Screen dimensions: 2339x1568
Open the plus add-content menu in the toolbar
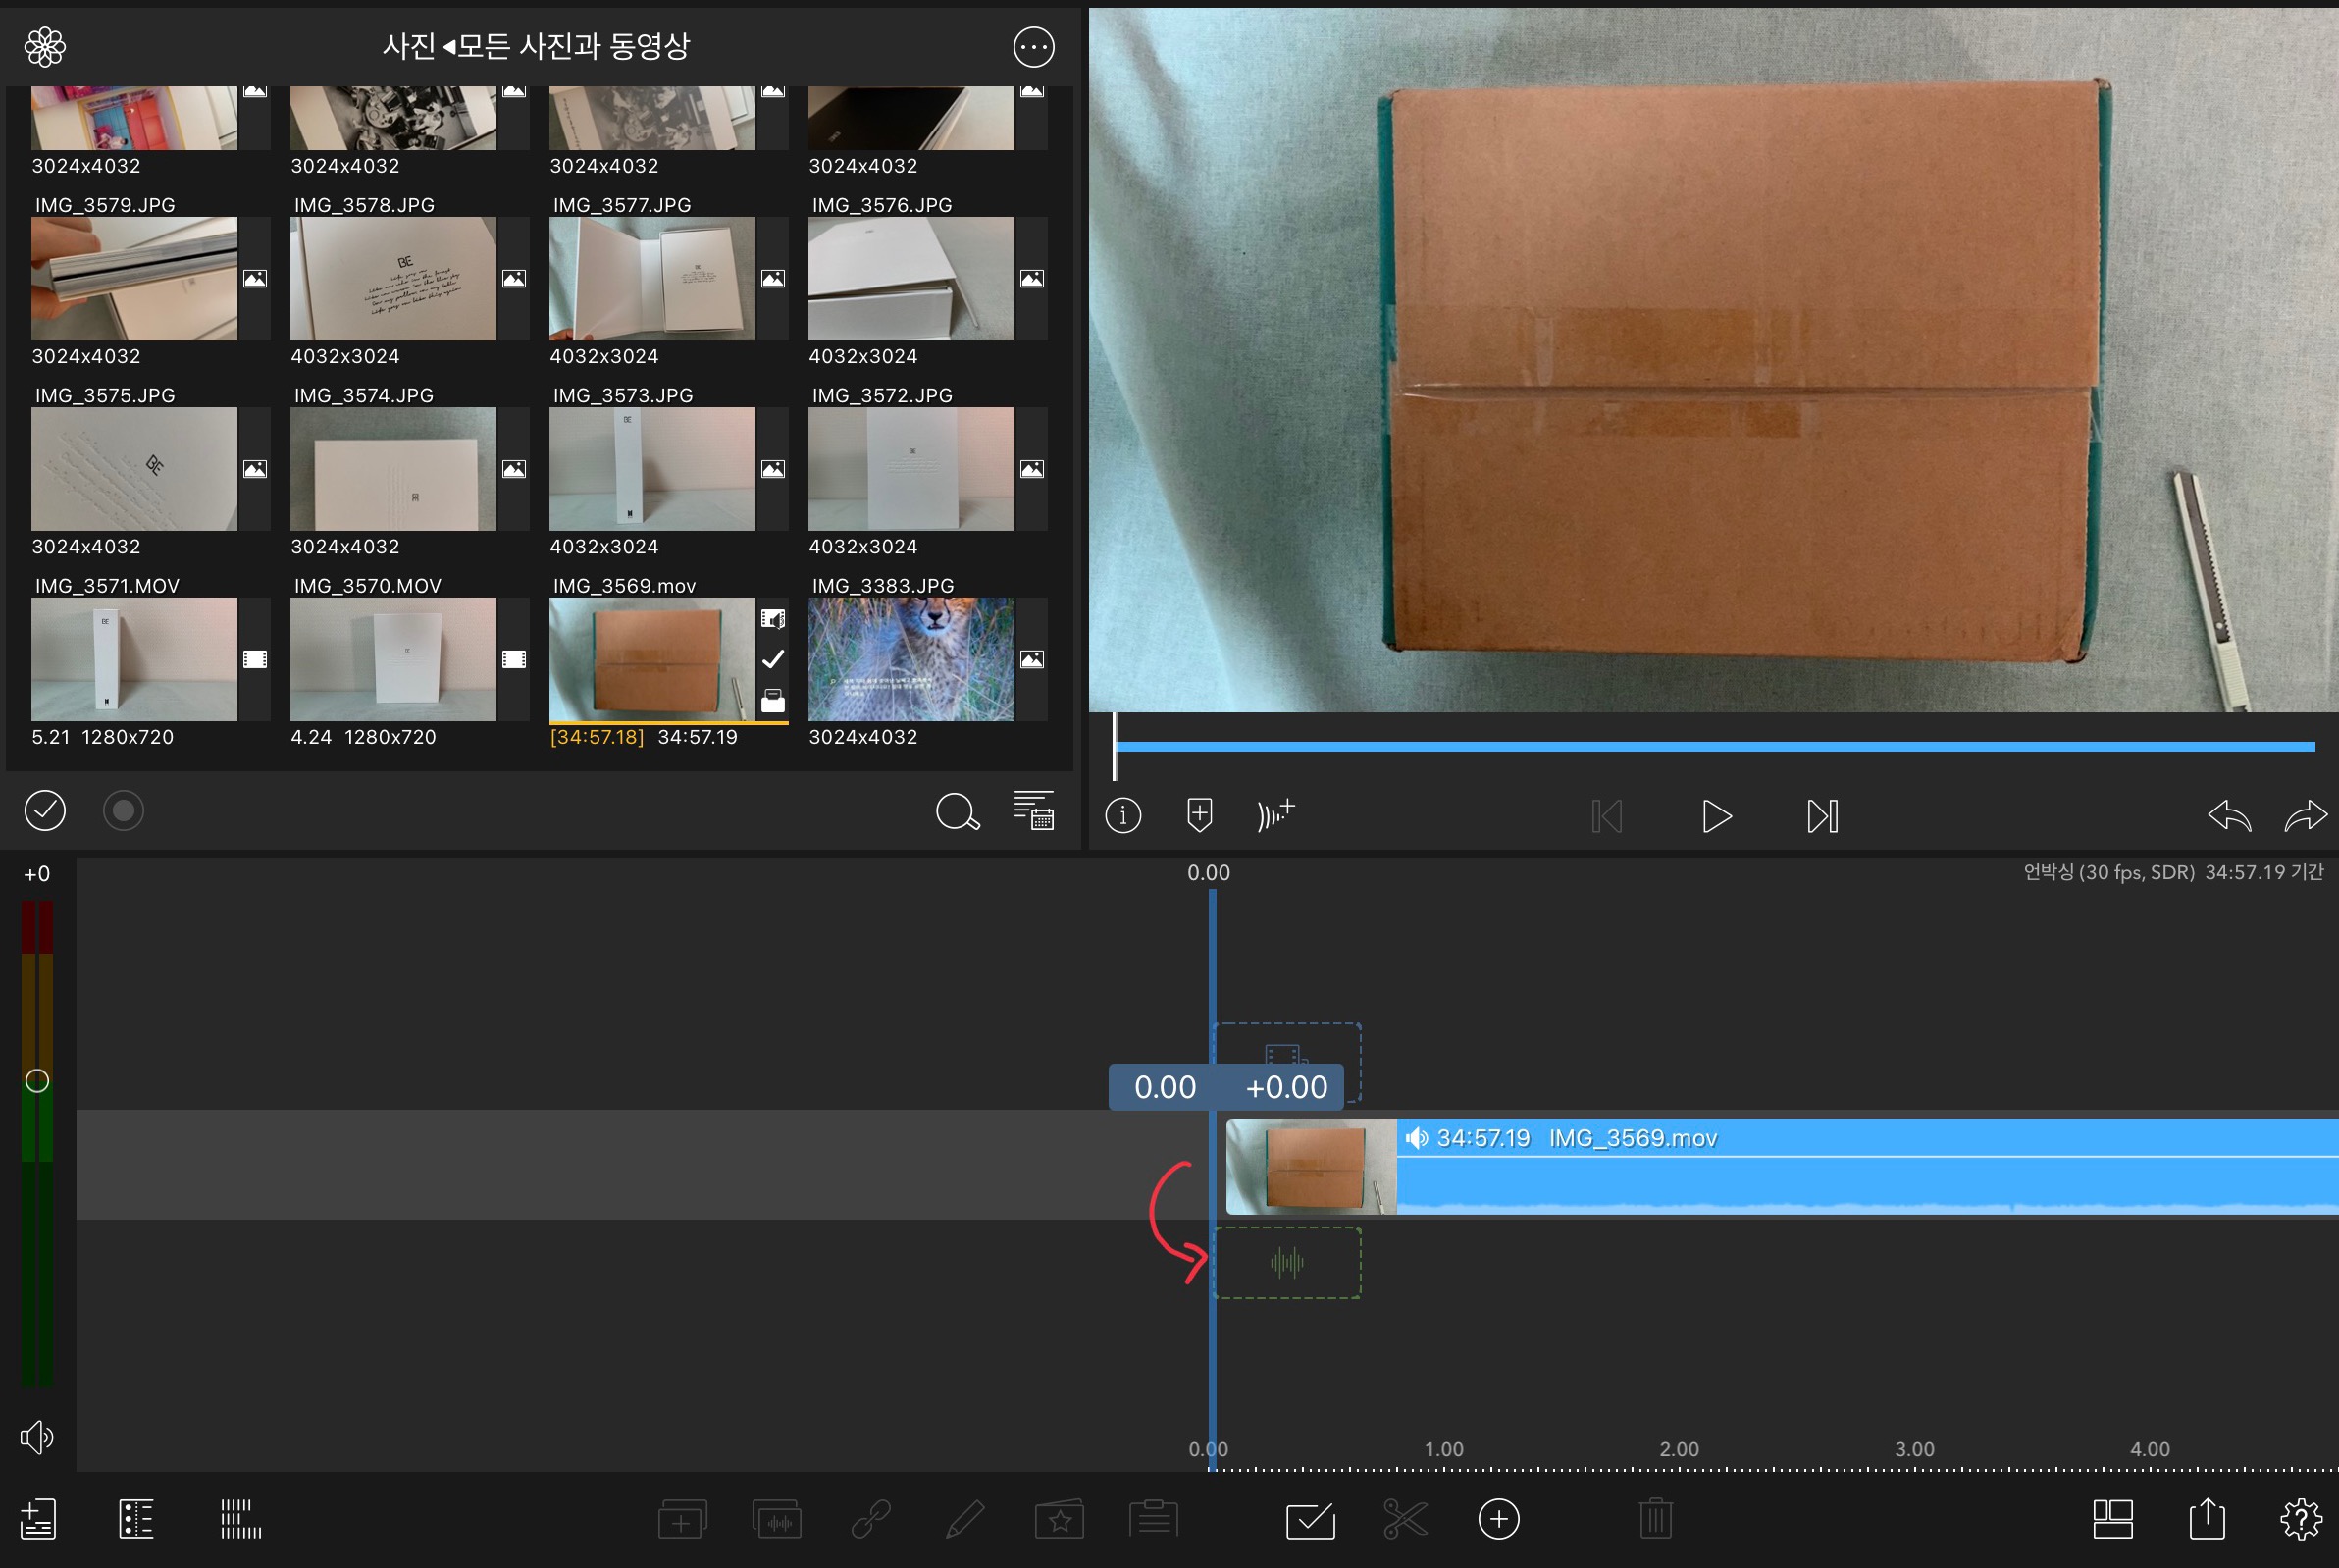pos(1498,1519)
